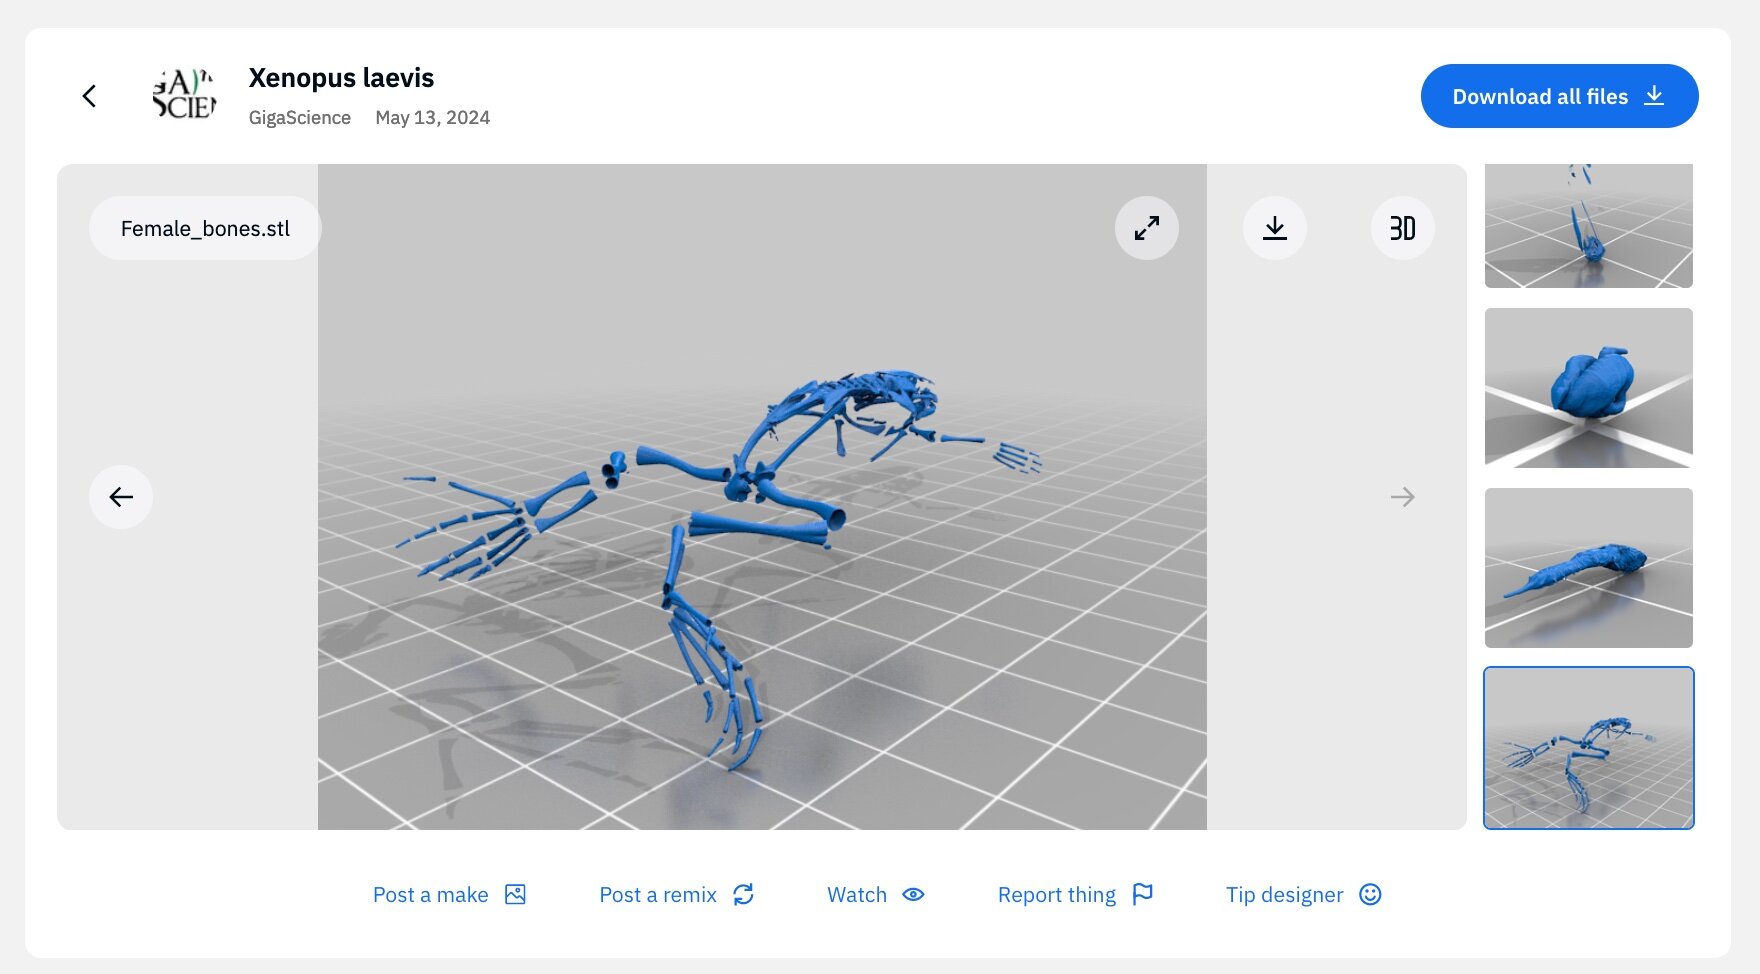Select the top partially visible bone thumbnail
Image resolution: width=1760 pixels, height=974 pixels.
point(1589,226)
